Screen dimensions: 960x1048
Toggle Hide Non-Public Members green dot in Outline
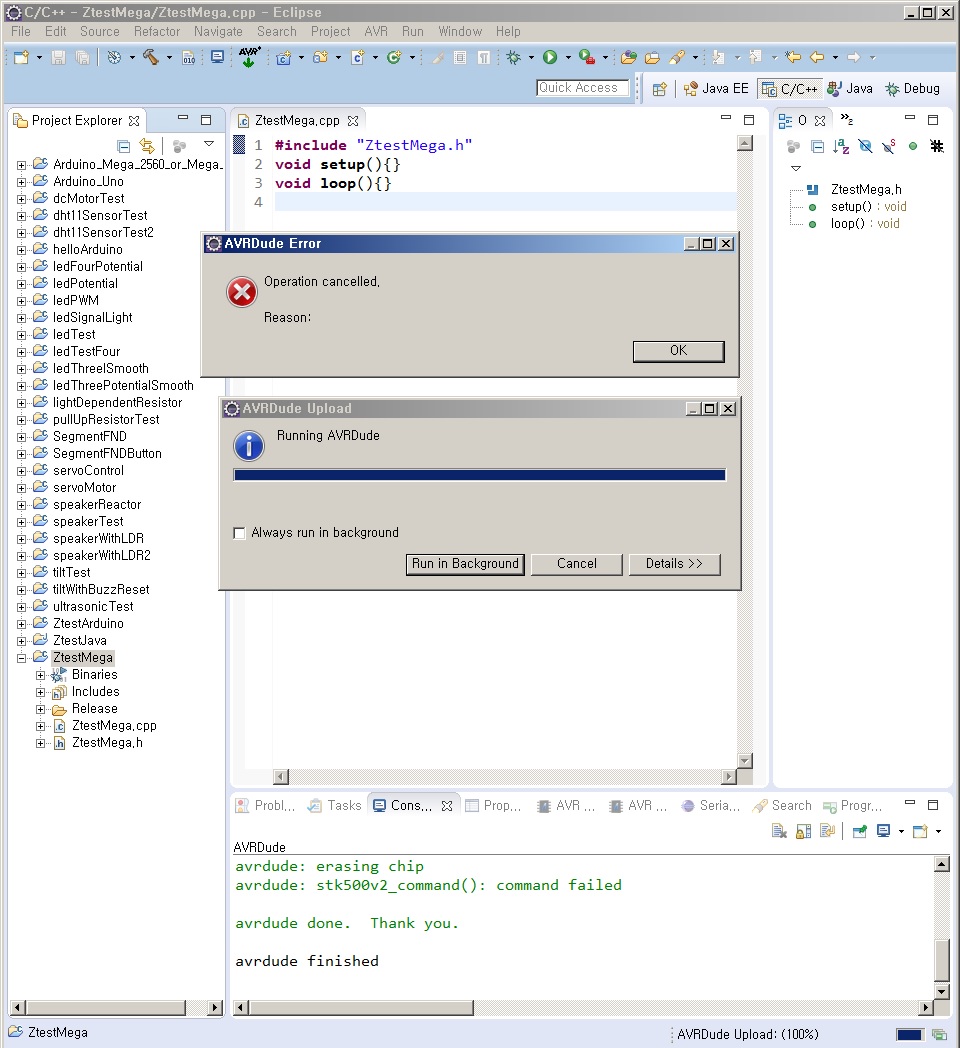[913, 146]
